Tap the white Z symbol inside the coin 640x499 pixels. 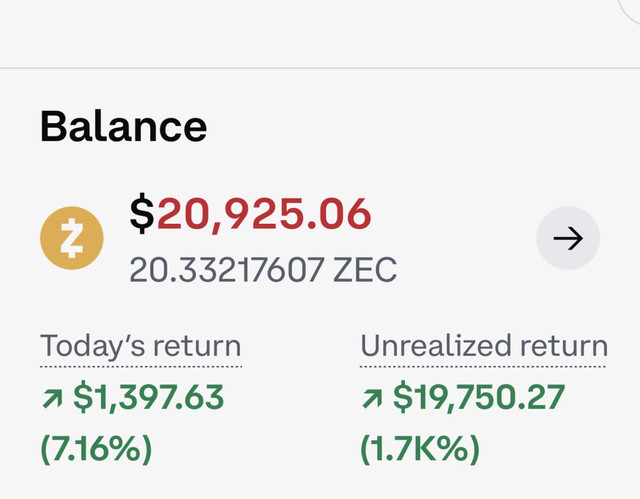click(72, 238)
